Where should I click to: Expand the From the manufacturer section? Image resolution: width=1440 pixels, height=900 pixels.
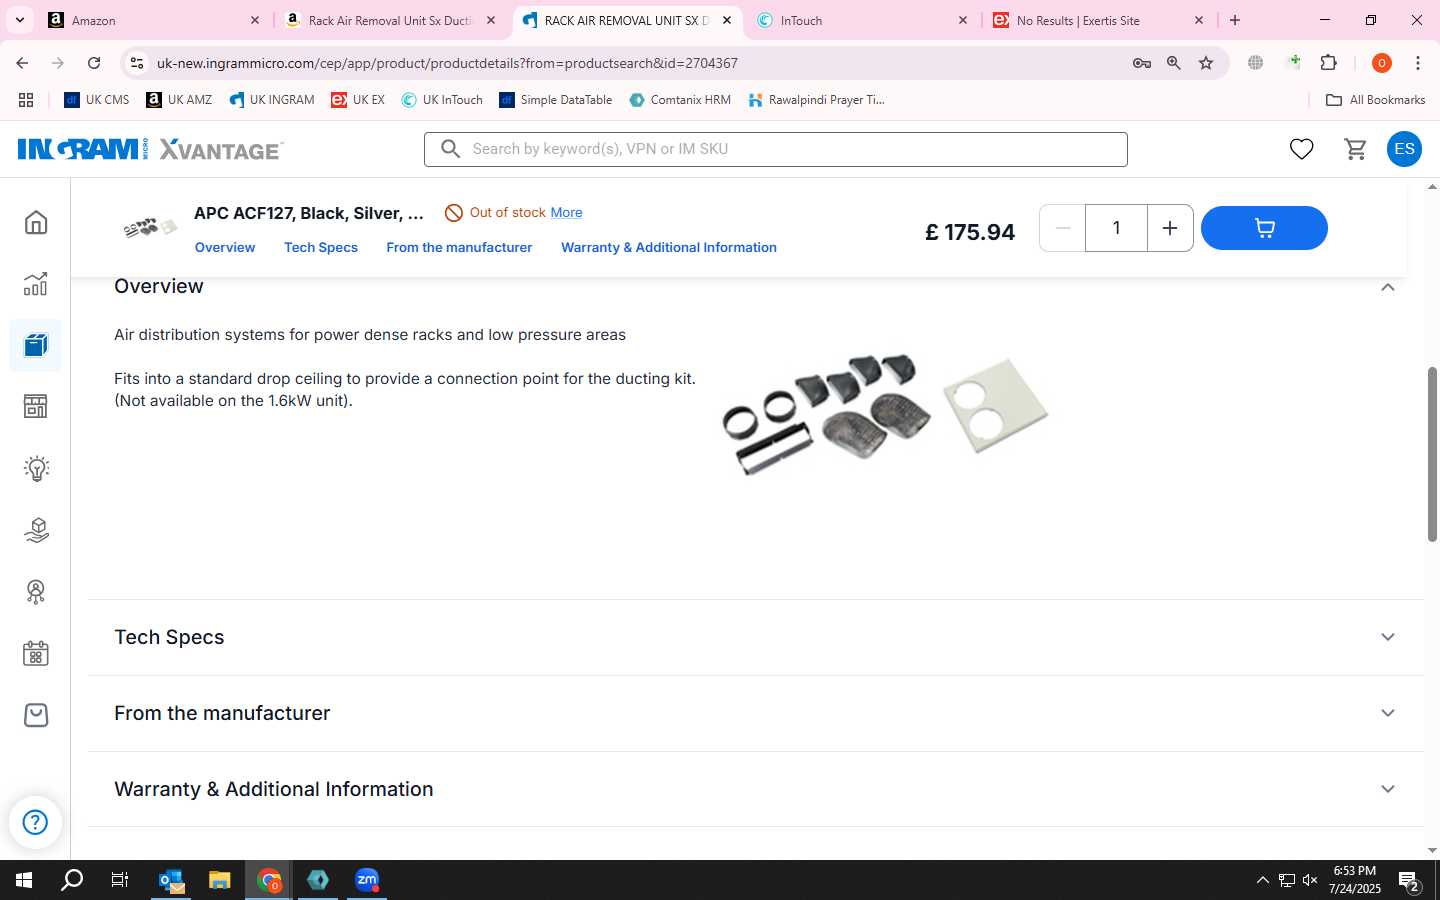tap(755, 713)
